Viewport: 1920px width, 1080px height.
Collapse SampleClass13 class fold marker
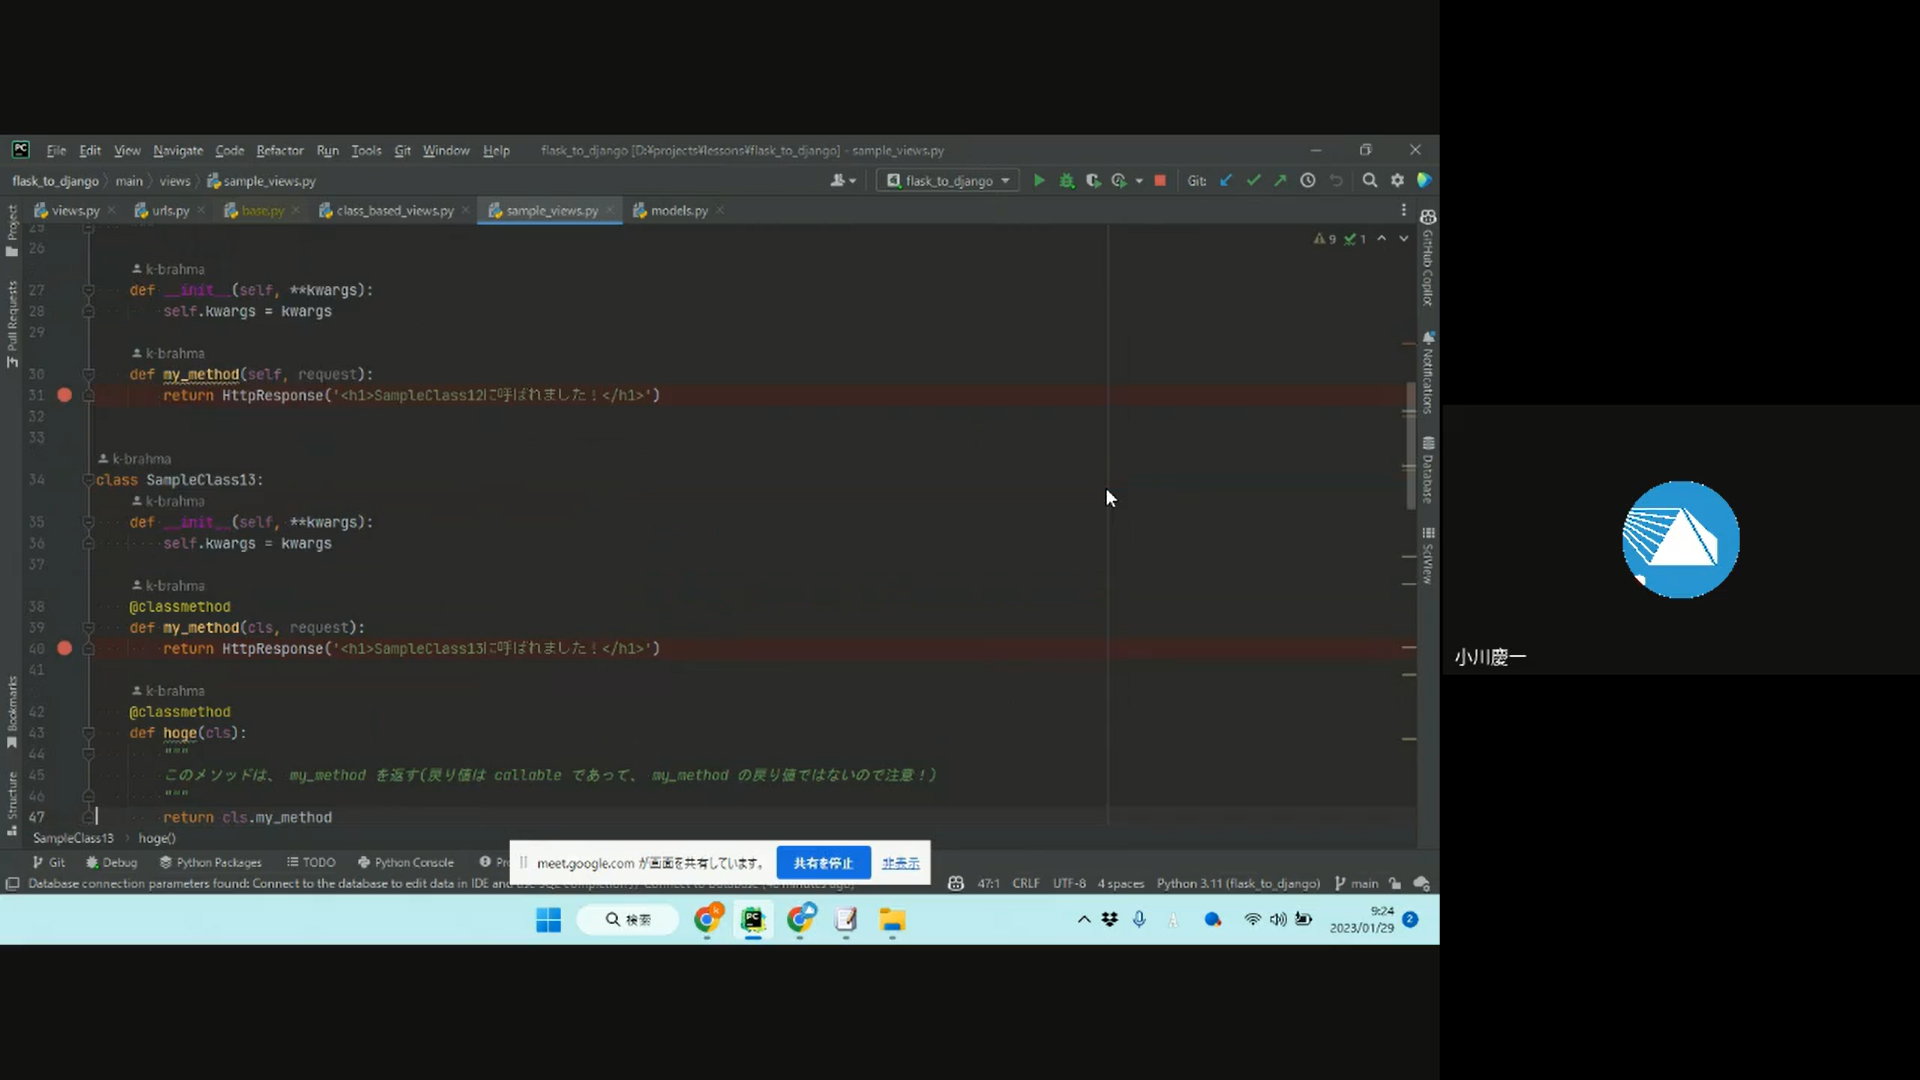click(88, 480)
